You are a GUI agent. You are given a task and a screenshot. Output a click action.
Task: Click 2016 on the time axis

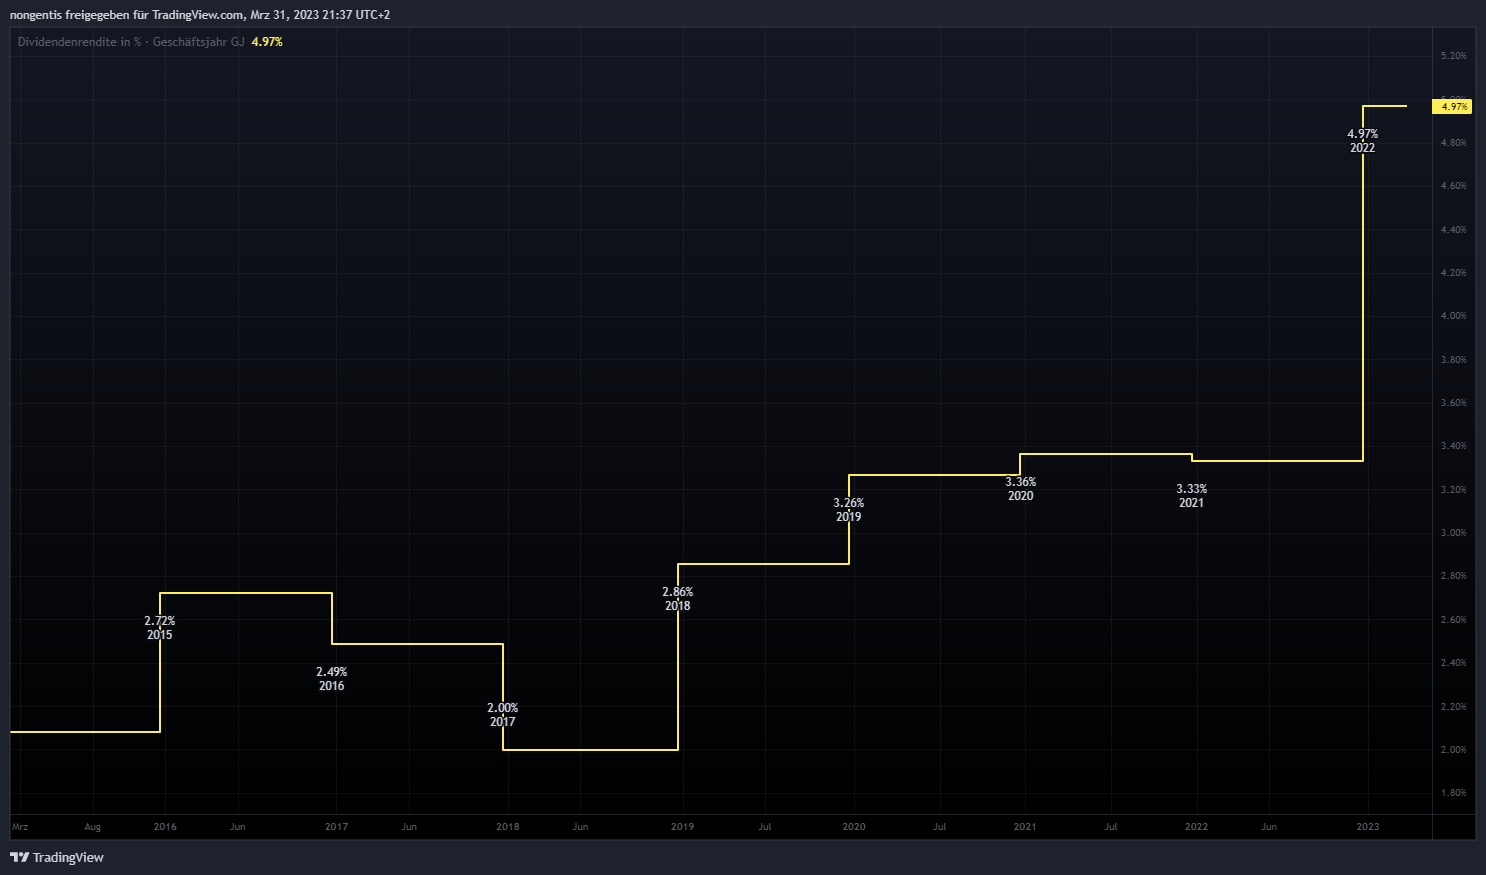[165, 827]
